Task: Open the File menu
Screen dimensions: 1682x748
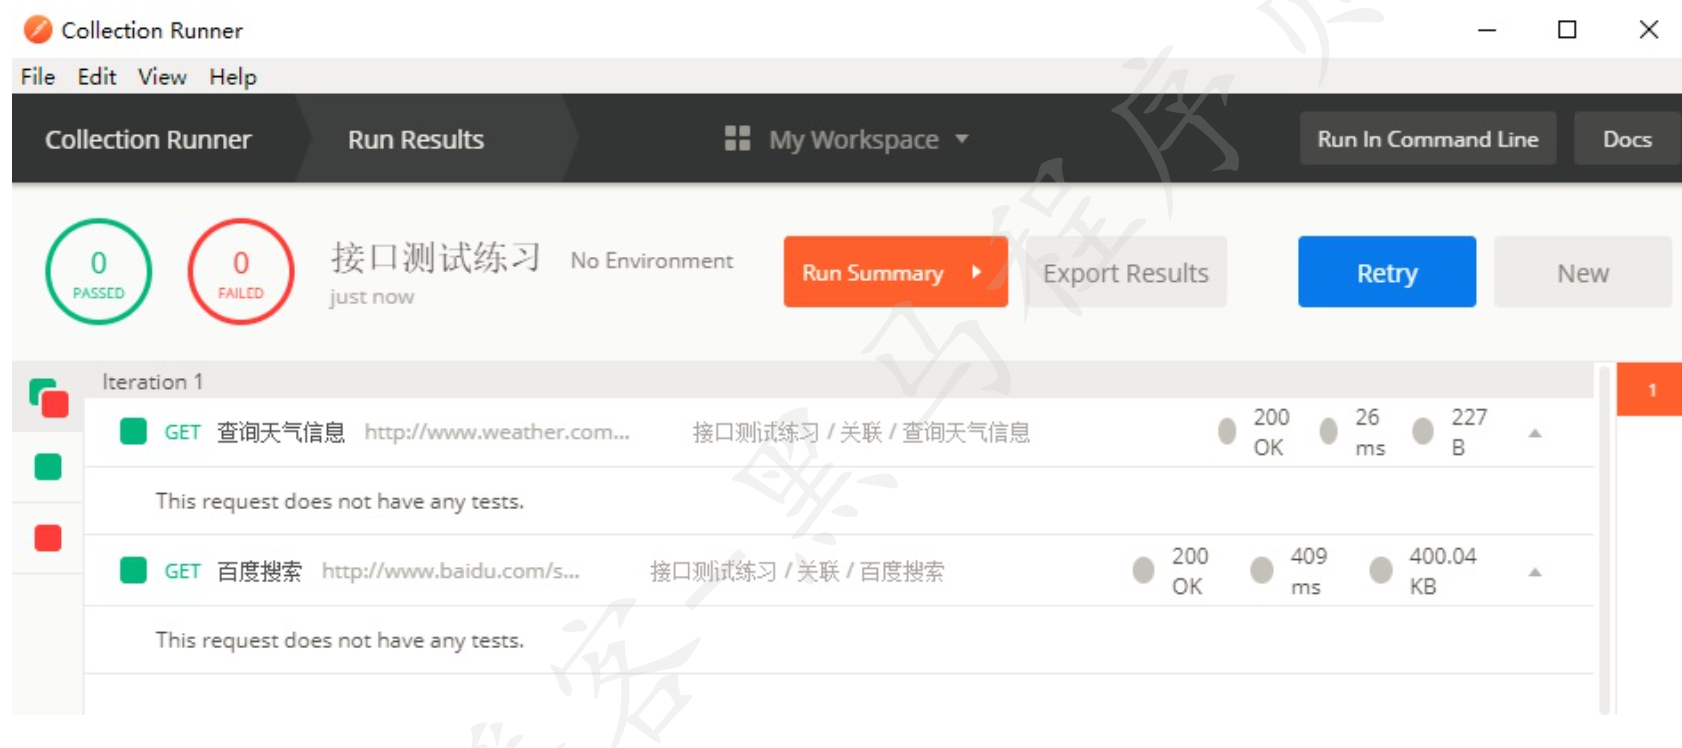Action: tap(38, 77)
